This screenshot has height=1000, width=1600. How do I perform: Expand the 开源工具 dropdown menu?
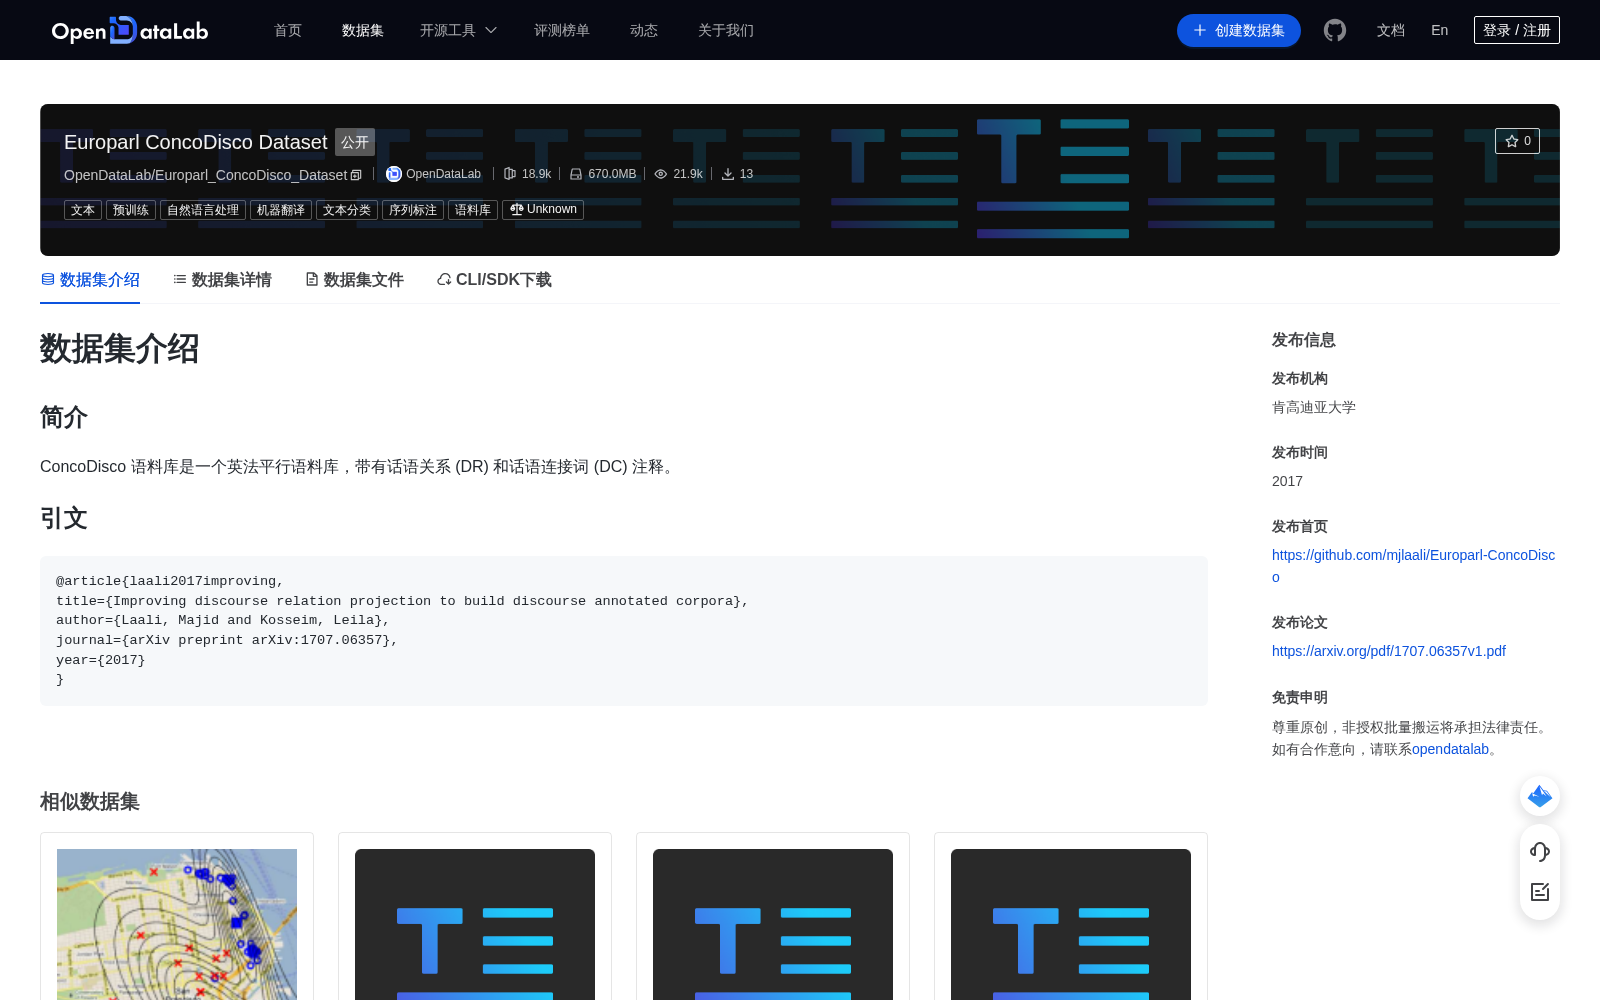[458, 30]
